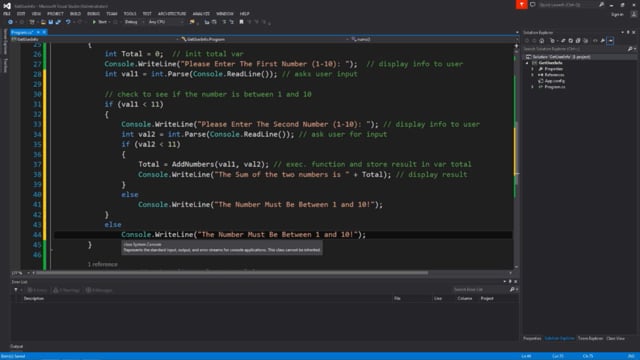Screen dimensions: 640x360
Task: Switch to the Properties tab at bottom right
Action: pos(532,338)
